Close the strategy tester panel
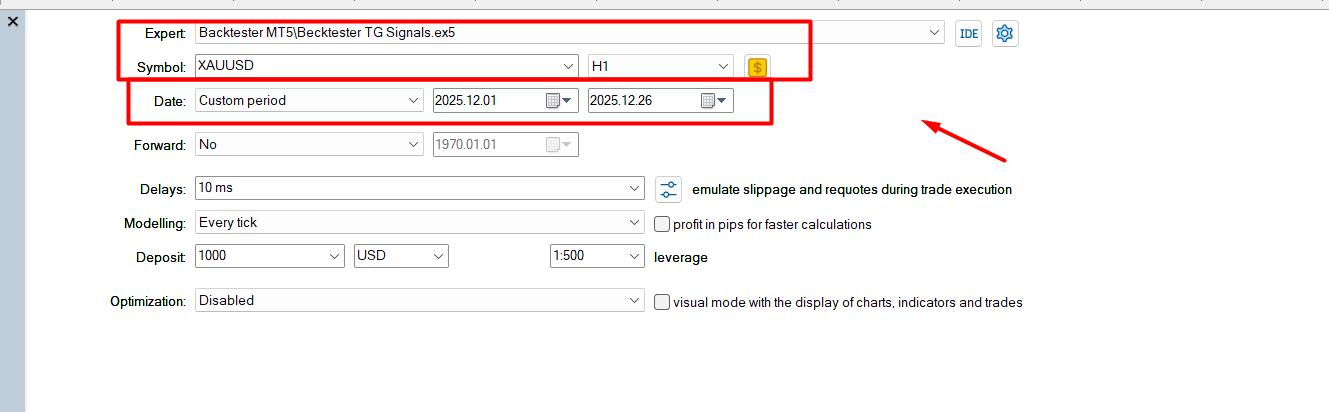This screenshot has height=412, width=1329. click(13, 21)
